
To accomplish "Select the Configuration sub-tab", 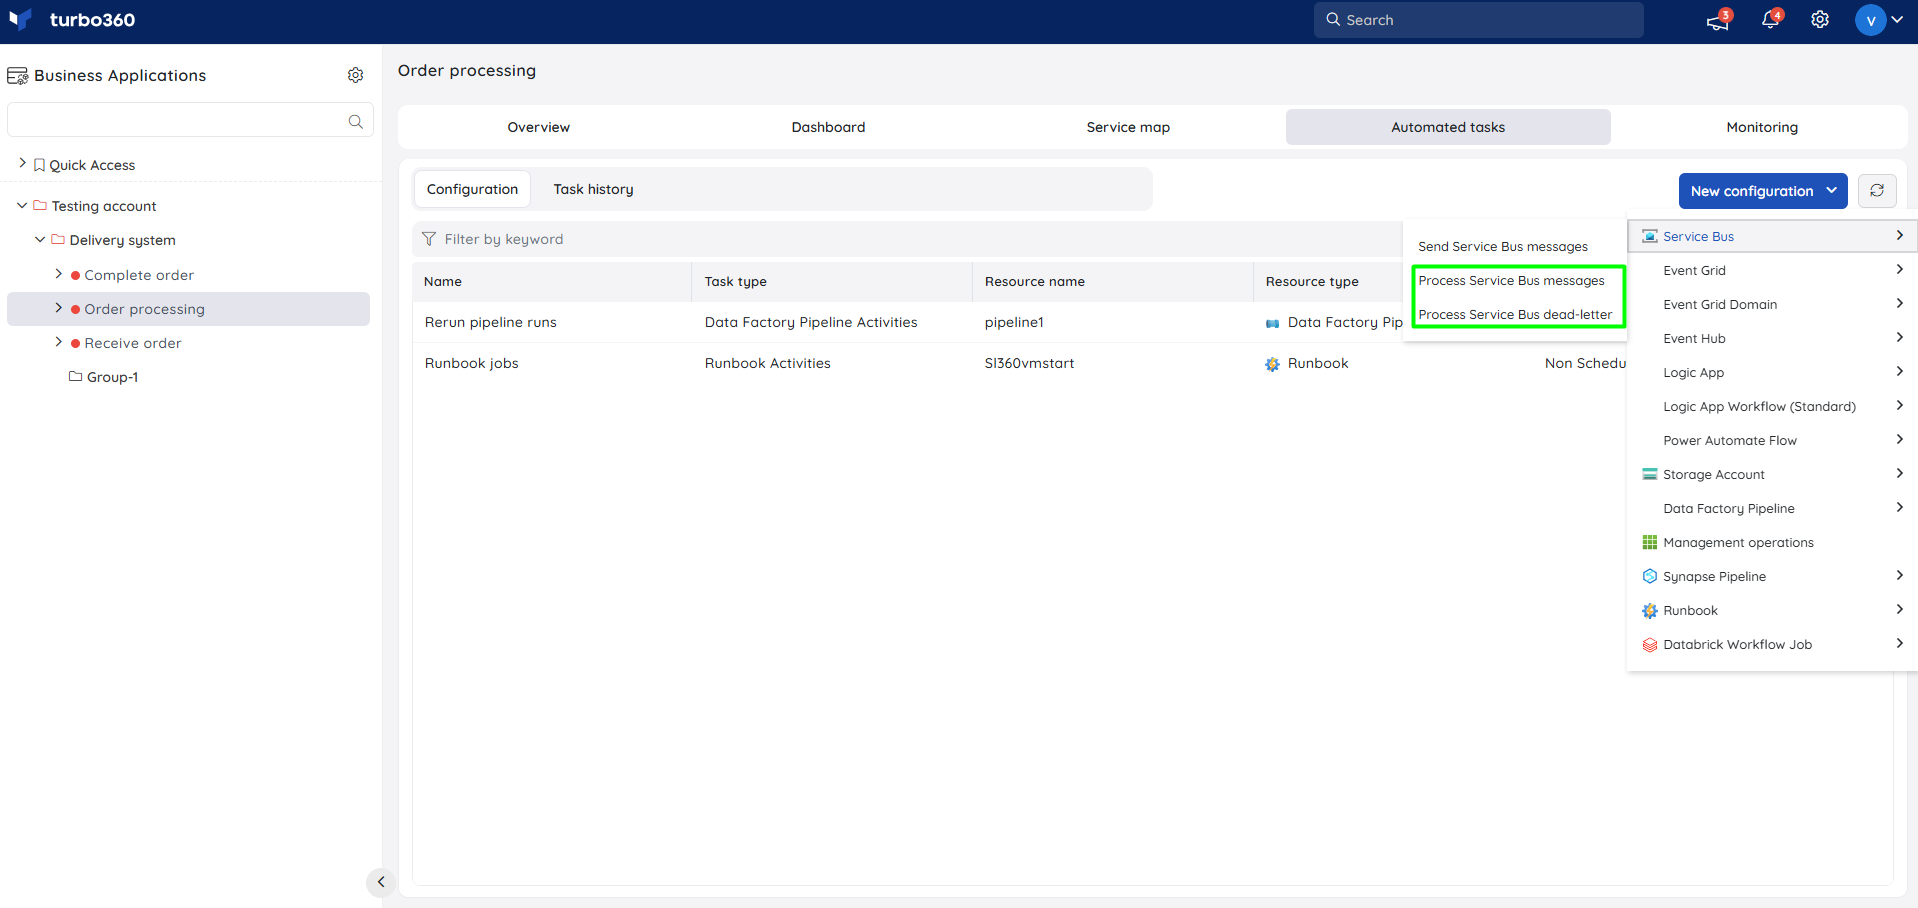I will tap(472, 189).
